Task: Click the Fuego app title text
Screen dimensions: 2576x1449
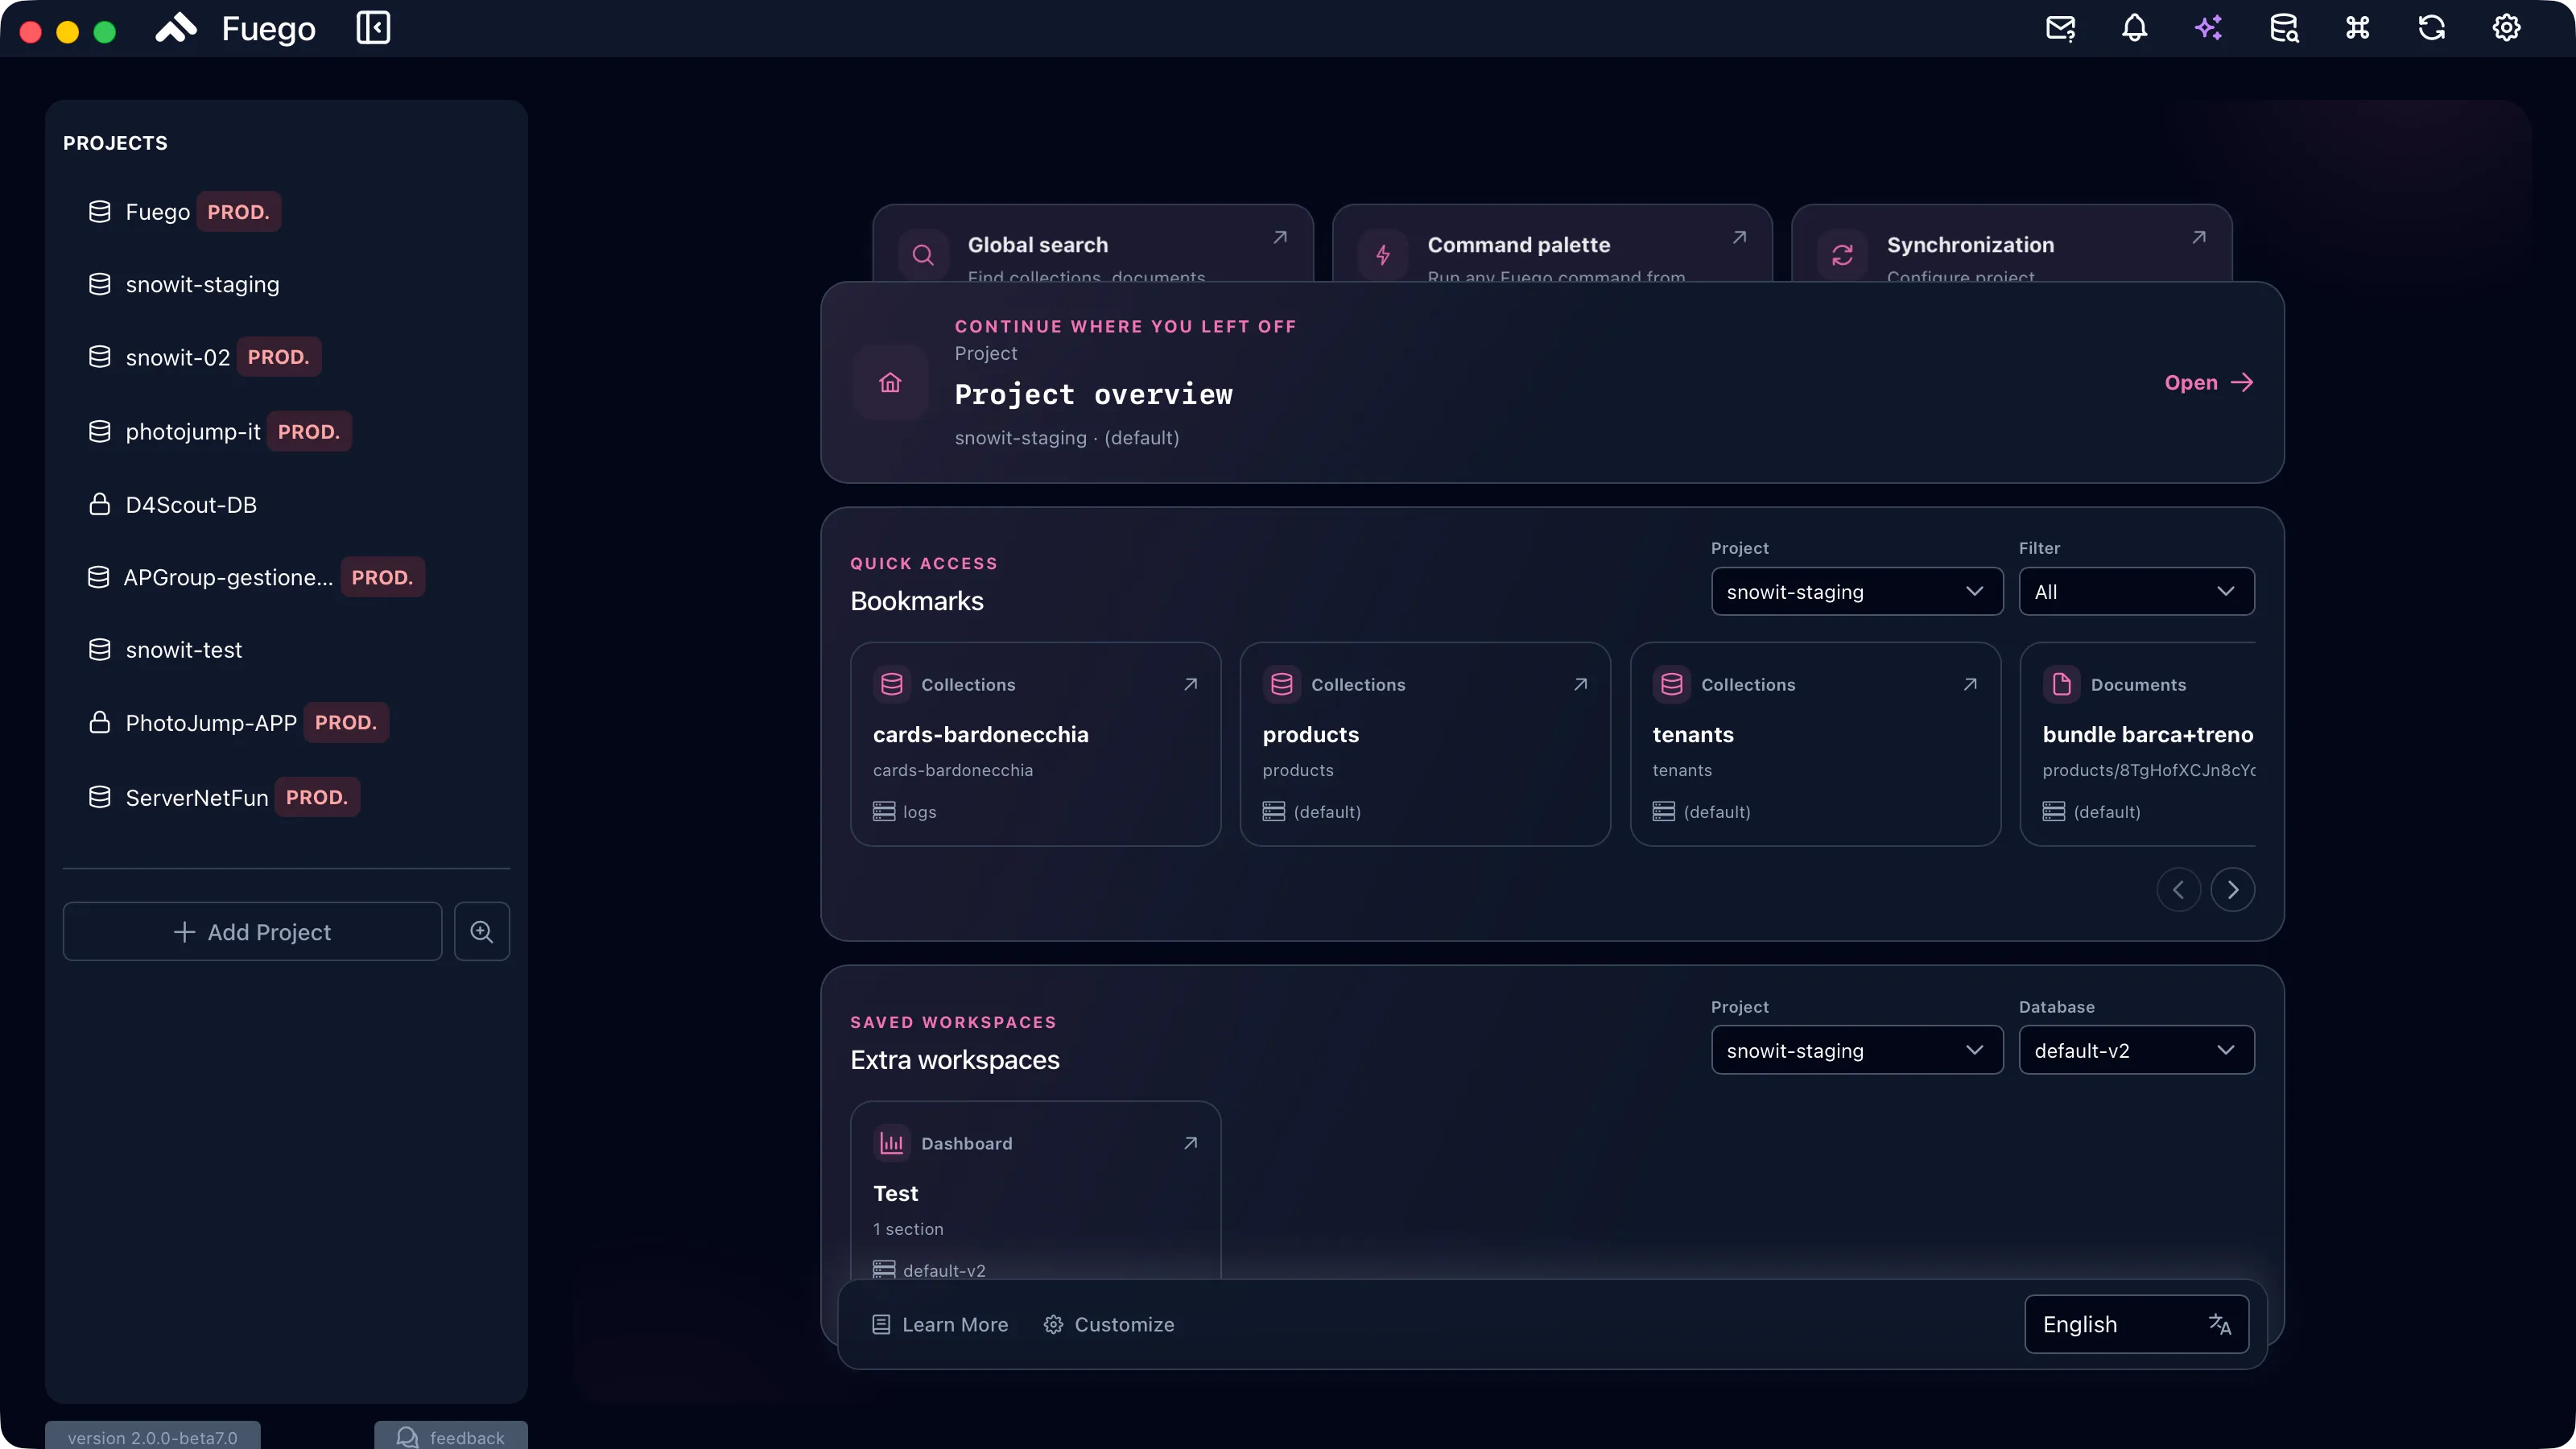Action: (x=268, y=28)
